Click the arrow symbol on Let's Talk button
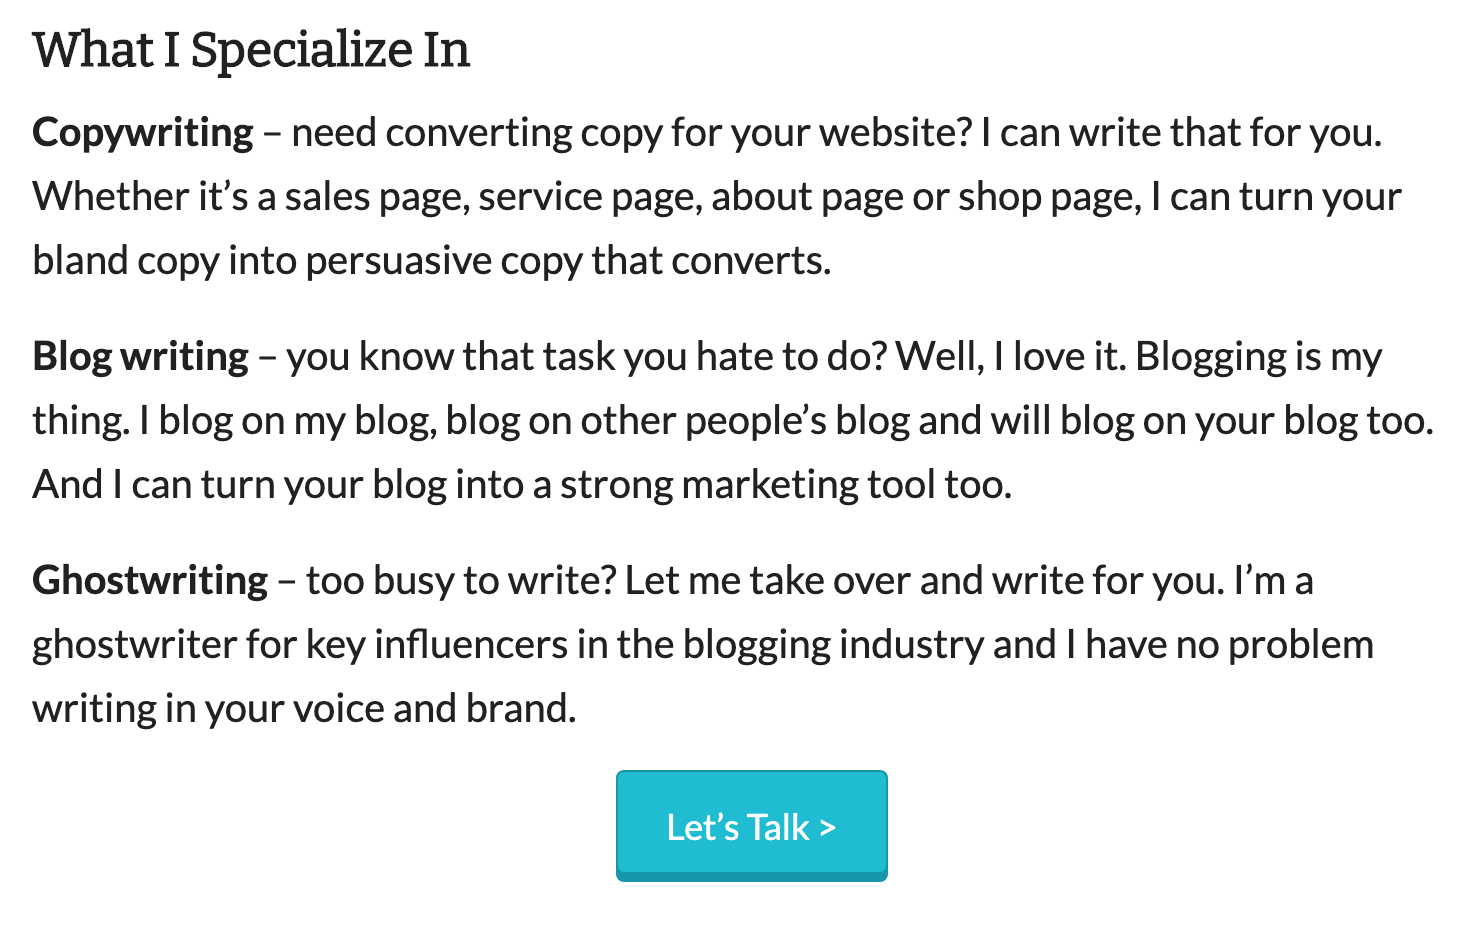Image resolution: width=1458 pixels, height=930 pixels. (827, 828)
